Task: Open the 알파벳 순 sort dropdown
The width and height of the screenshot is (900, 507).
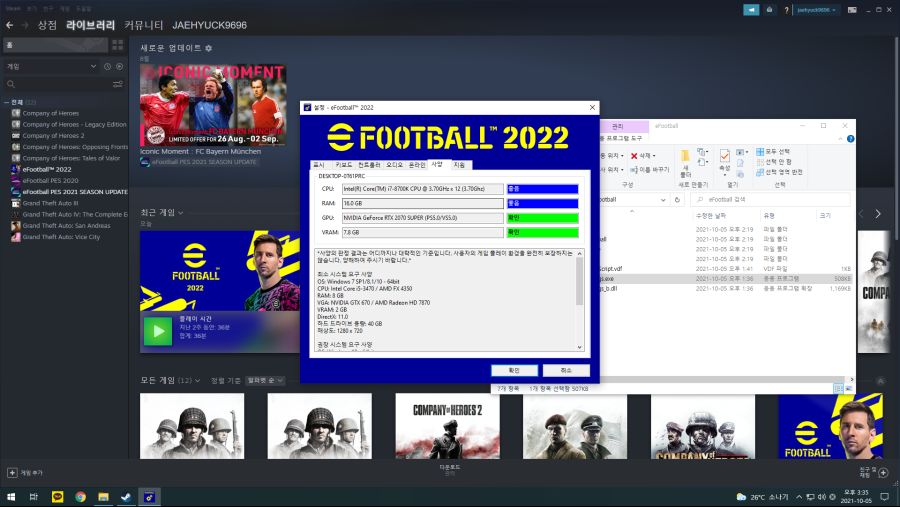Action: (x=265, y=381)
